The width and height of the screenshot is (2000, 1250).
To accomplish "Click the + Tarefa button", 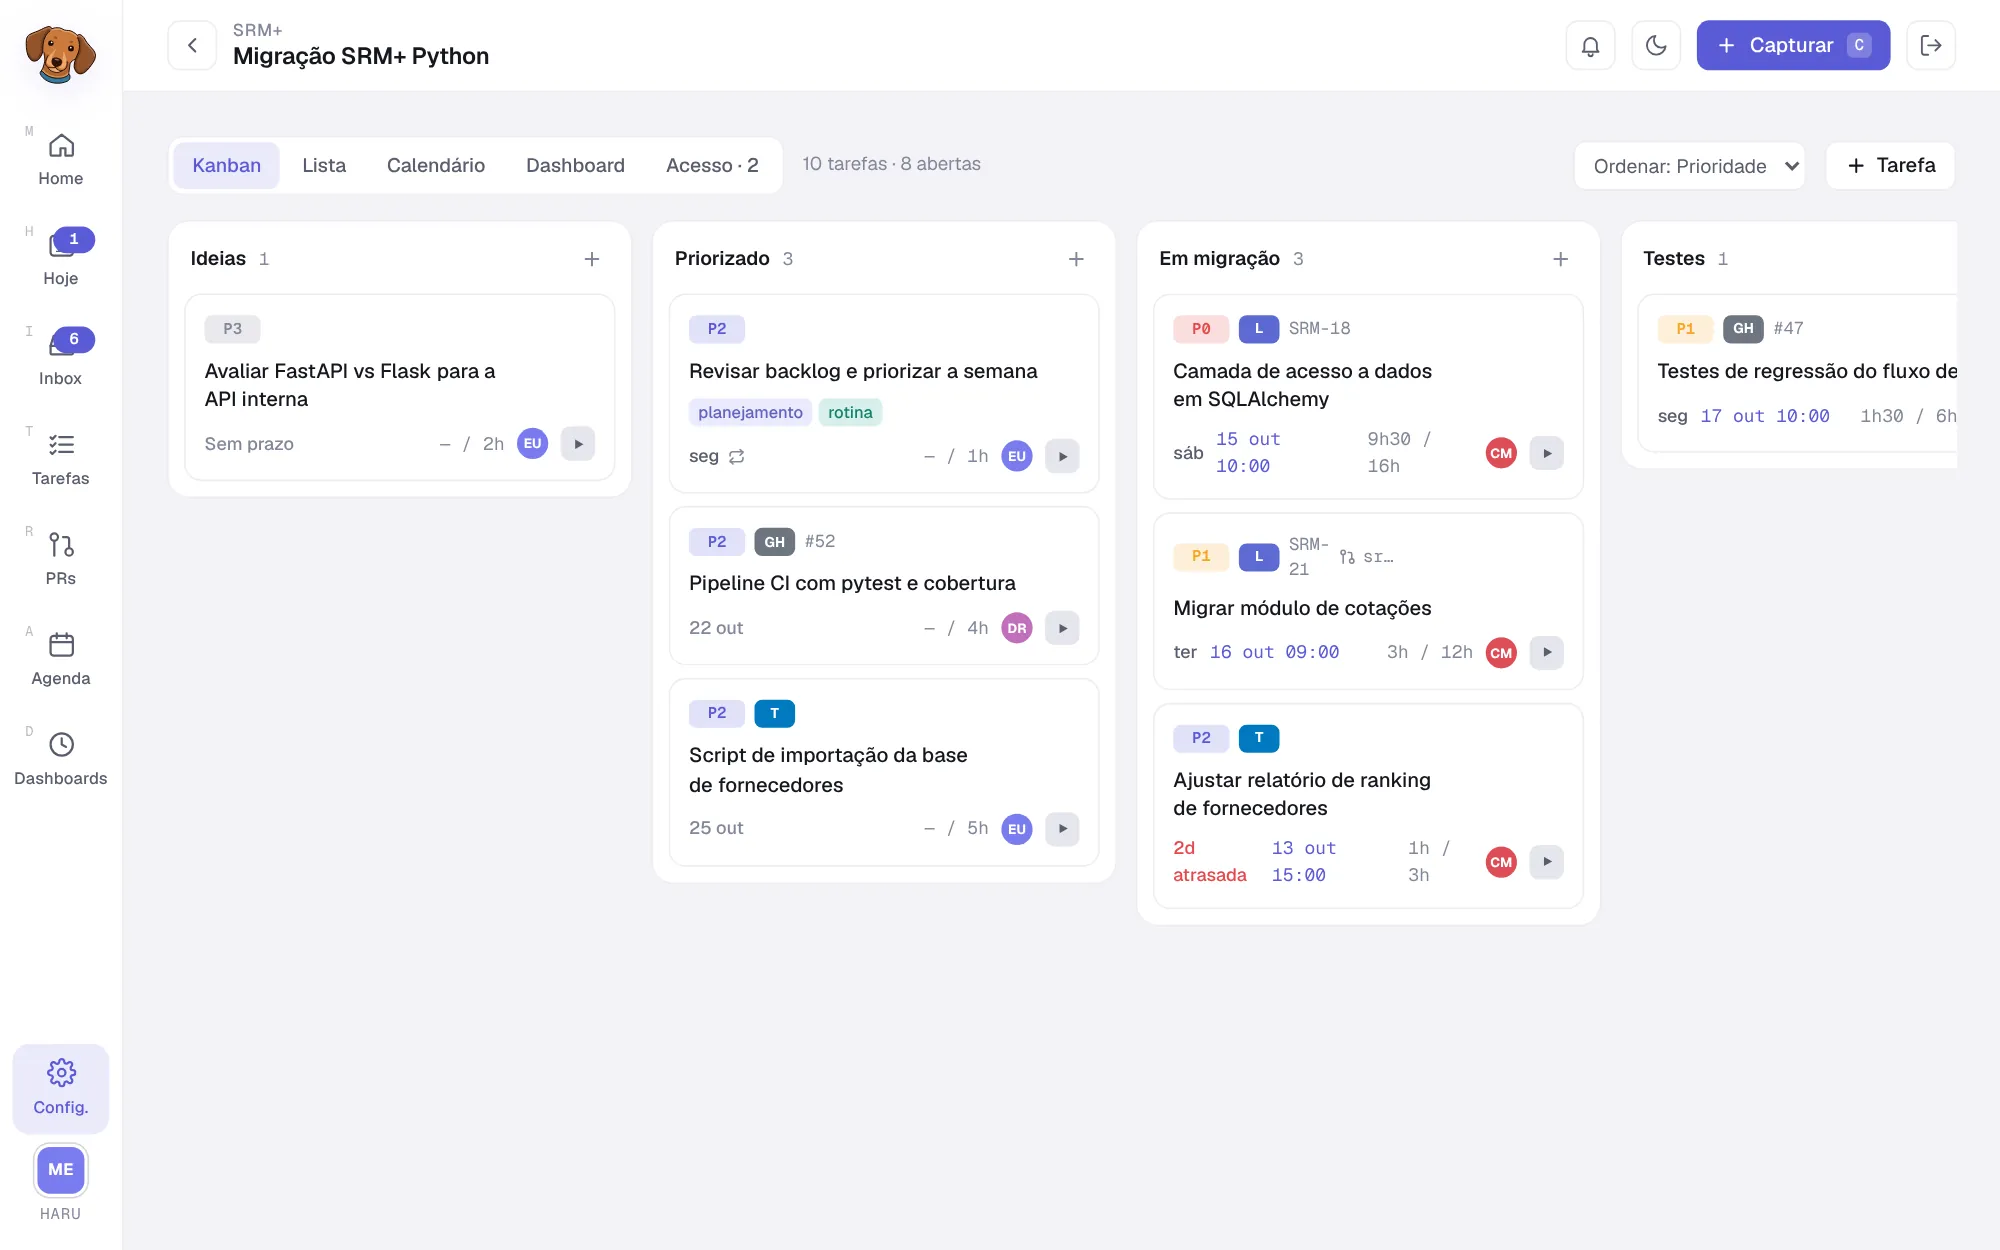I will [x=1890, y=165].
